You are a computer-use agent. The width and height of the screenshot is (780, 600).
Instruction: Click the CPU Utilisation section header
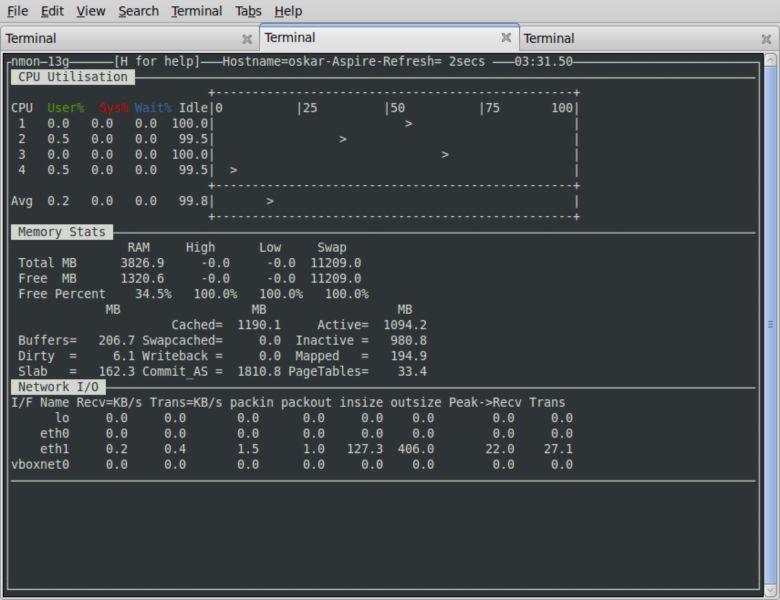pyautogui.click(x=73, y=77)
